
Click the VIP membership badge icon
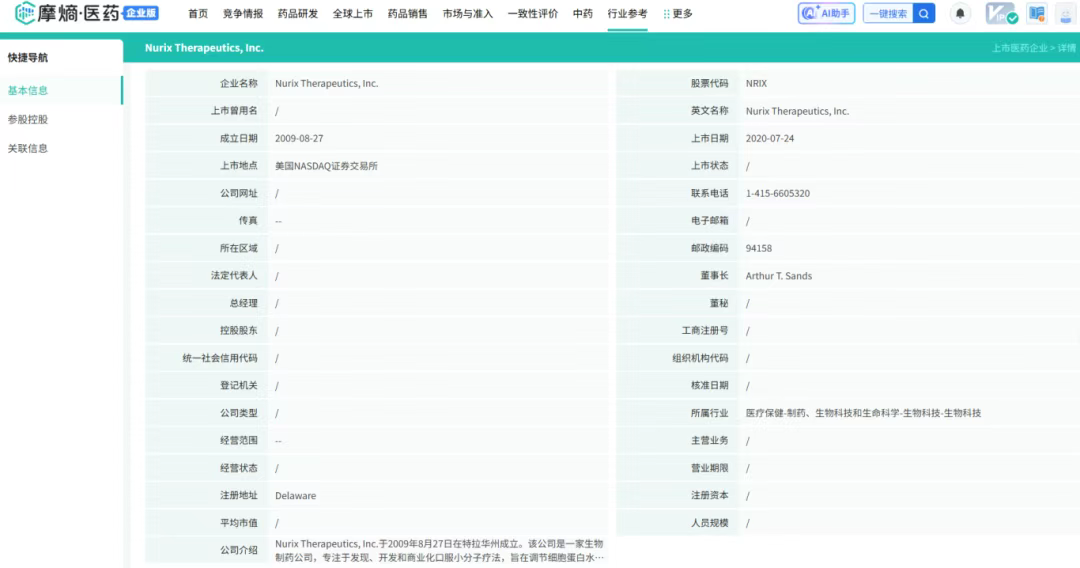tap(999, 14)
